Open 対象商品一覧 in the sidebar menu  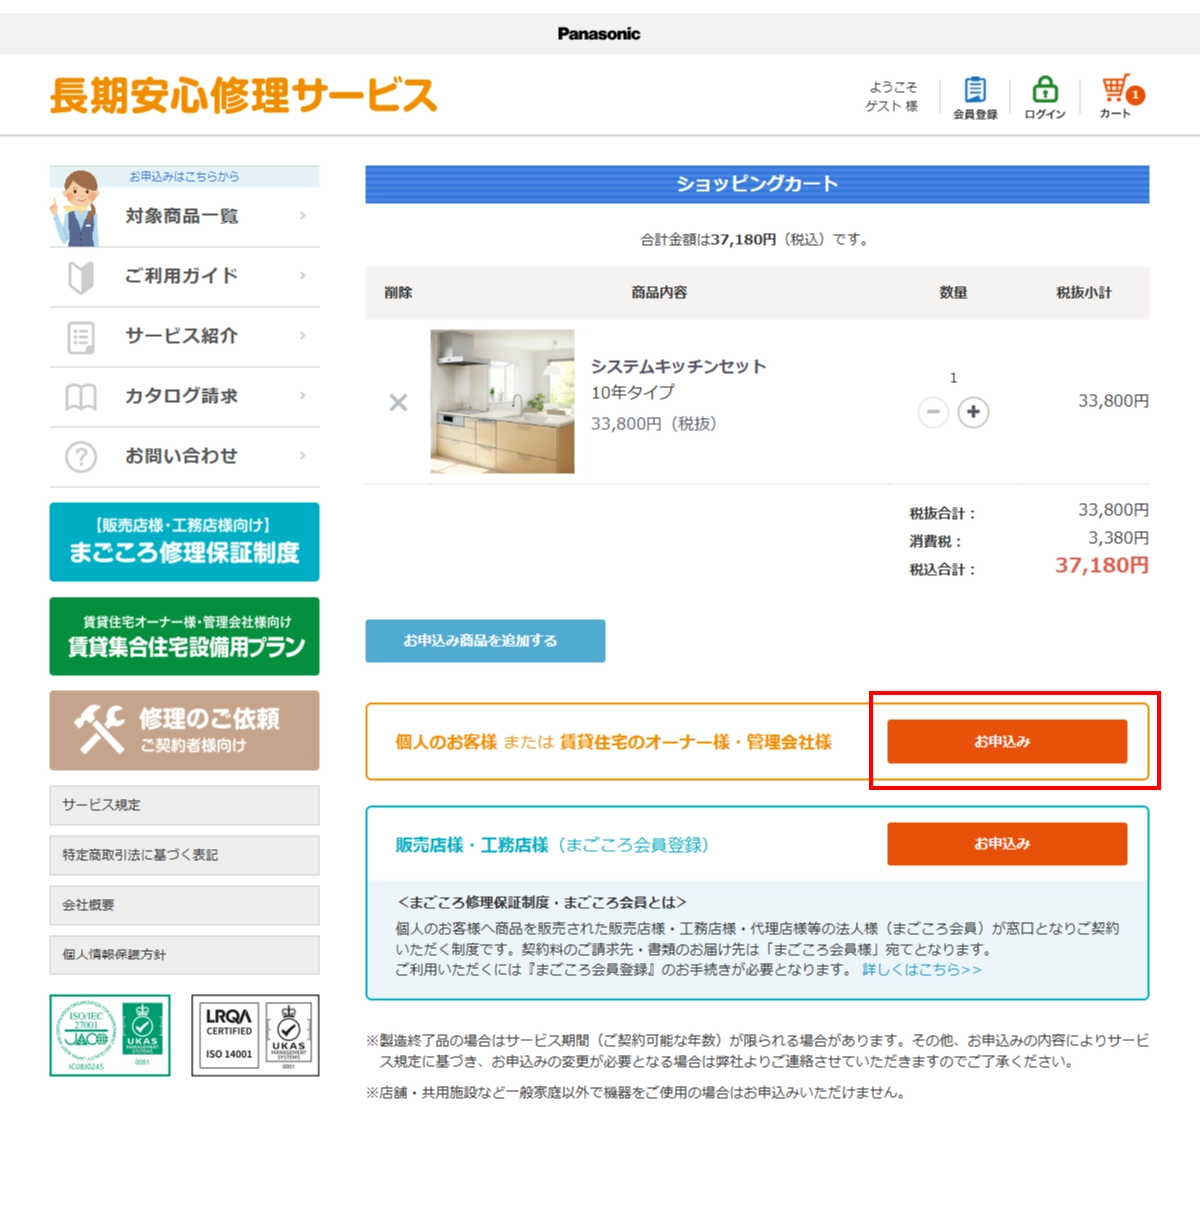(182, 216)
